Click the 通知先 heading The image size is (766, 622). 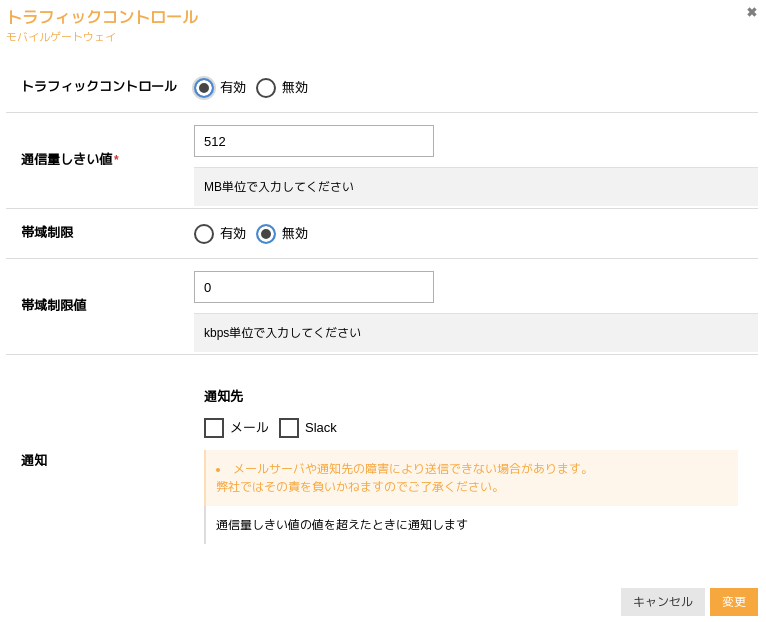tap(223, 396)
